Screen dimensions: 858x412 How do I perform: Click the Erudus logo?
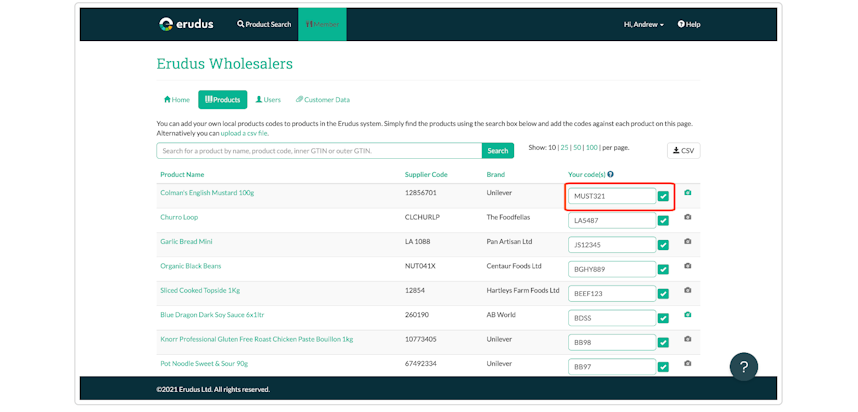(x=186, y=24)
